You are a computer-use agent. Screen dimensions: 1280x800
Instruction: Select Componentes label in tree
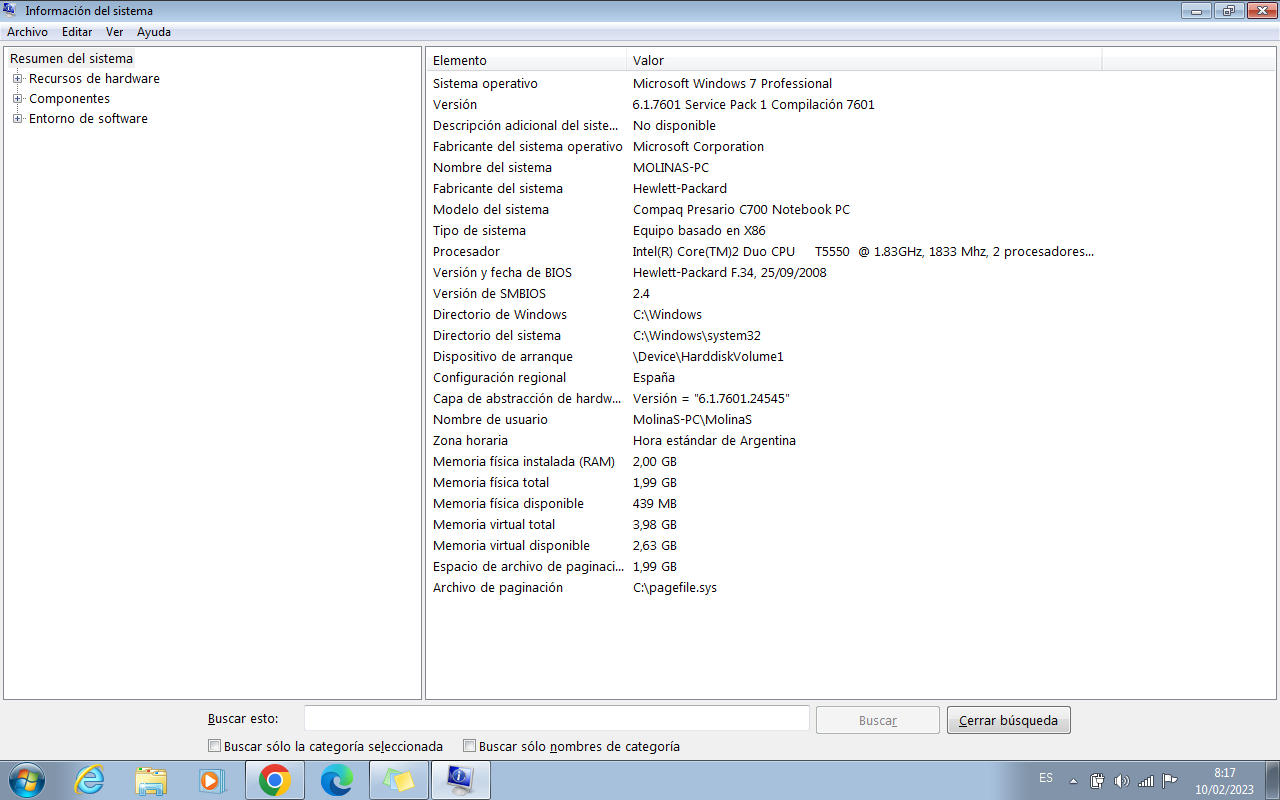coord(69,98)
